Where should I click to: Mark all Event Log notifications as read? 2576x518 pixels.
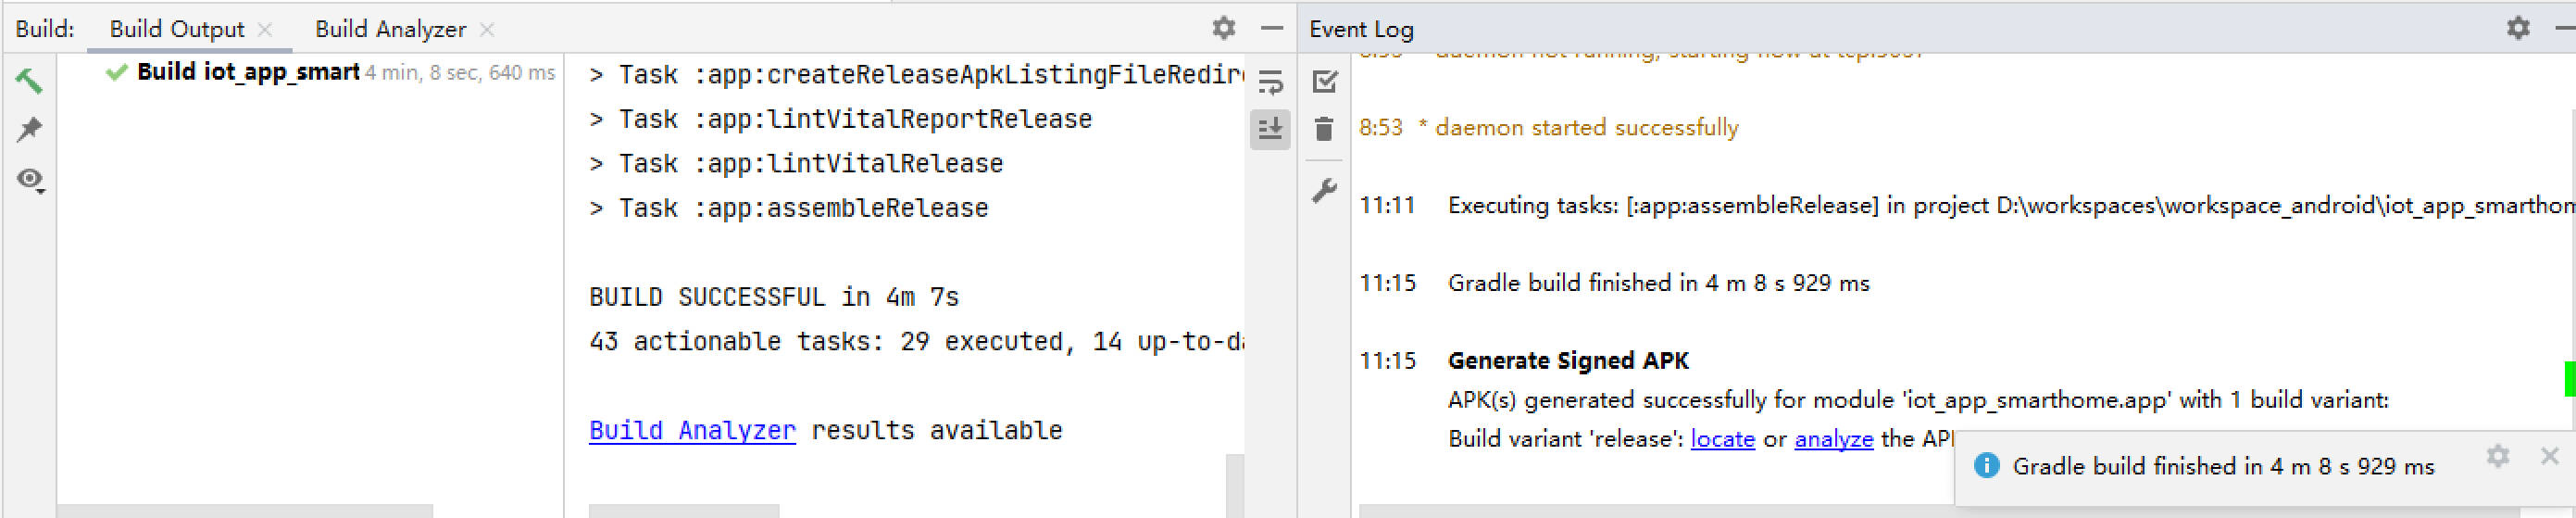point(1325,82)
